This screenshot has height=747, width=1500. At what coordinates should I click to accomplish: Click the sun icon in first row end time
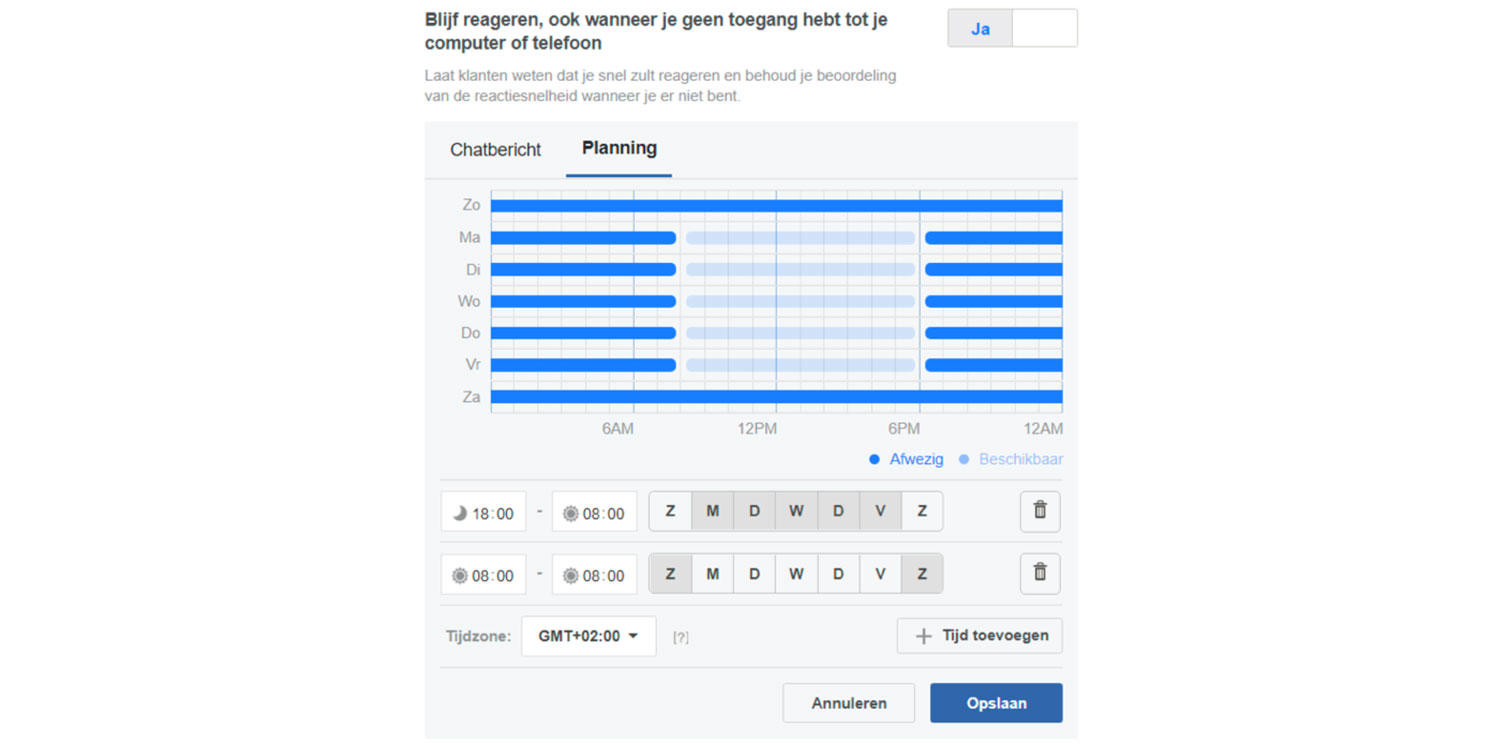coord(570,513)
